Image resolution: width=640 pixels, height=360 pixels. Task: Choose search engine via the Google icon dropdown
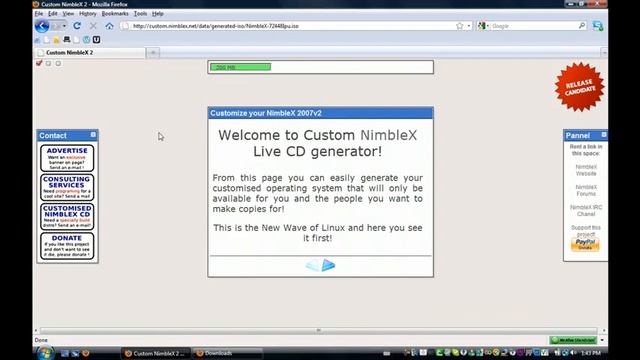pyautogui.click(x=483, y=26)
